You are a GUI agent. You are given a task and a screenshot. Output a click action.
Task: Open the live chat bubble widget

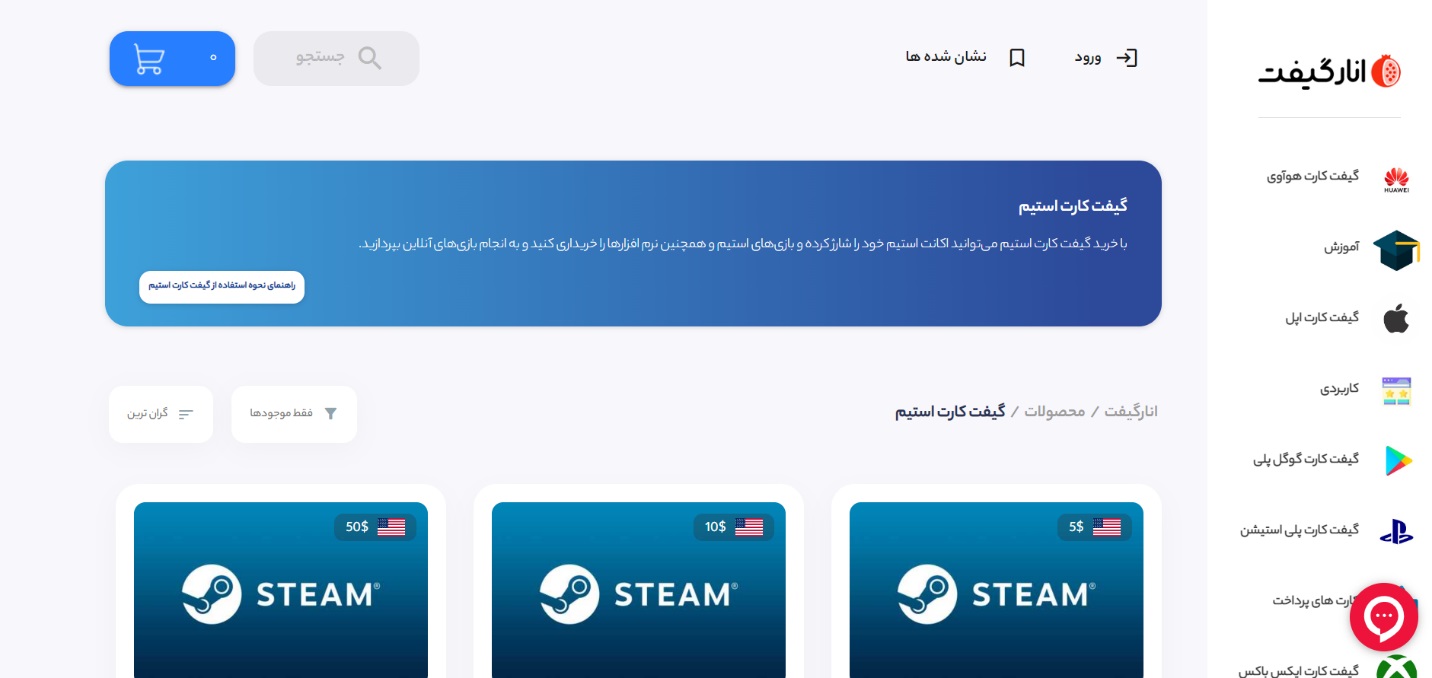[1384, 617]
